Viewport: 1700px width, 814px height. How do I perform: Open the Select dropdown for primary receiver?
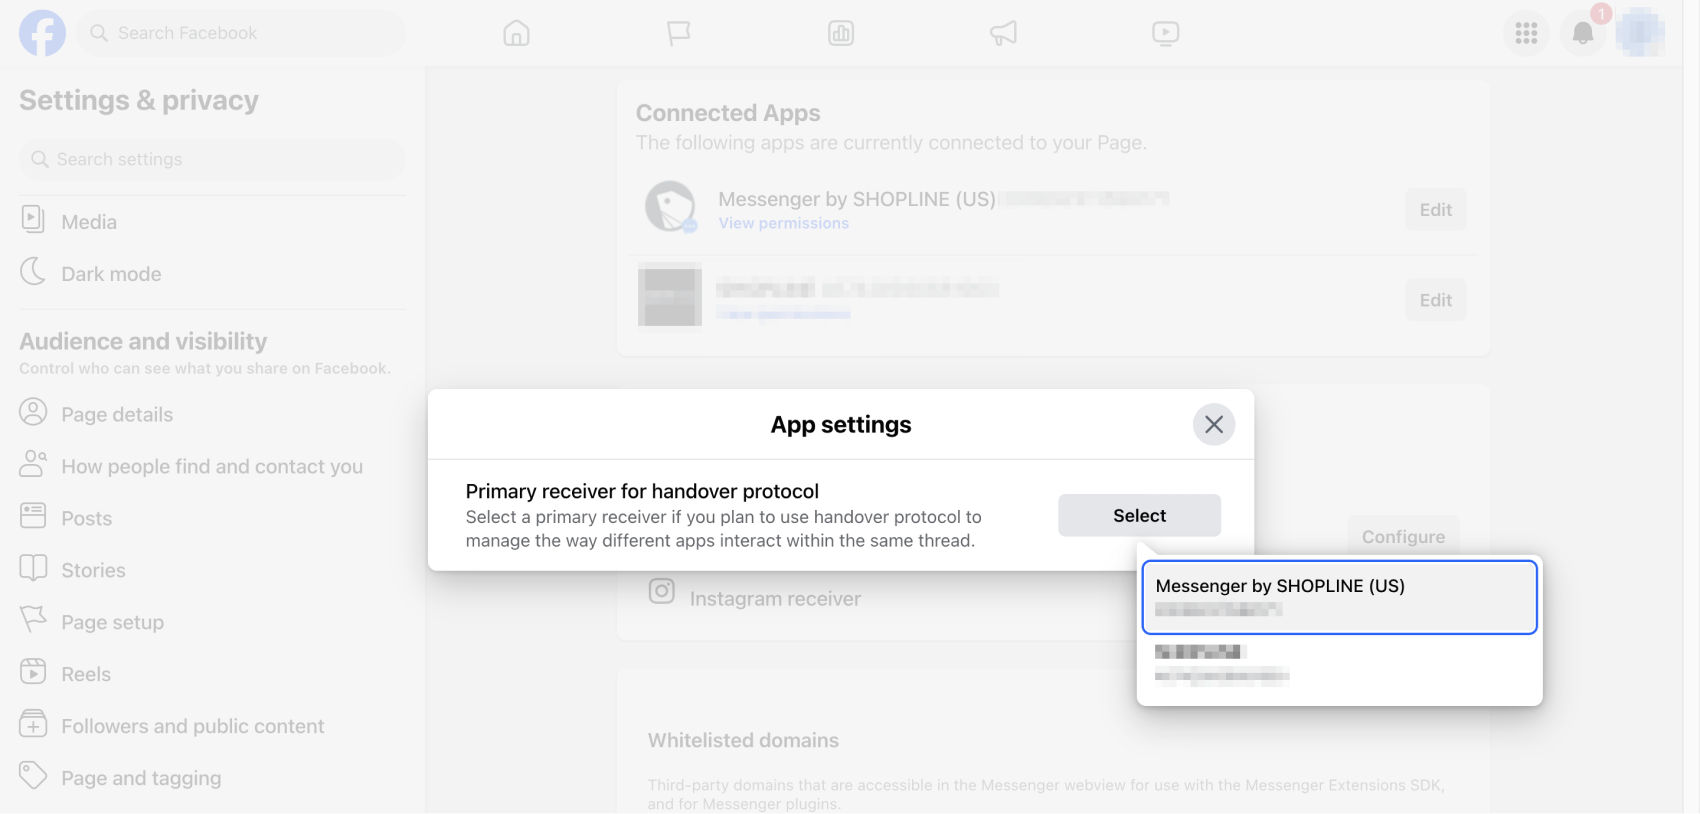coord(1139,515)
